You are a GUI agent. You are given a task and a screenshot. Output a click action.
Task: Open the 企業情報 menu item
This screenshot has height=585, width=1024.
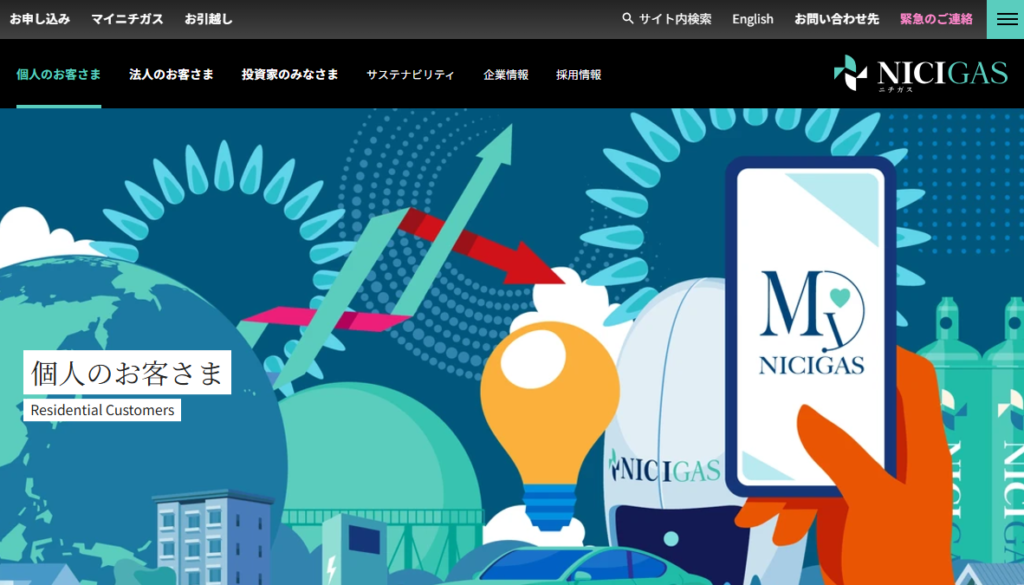(505, 74)
